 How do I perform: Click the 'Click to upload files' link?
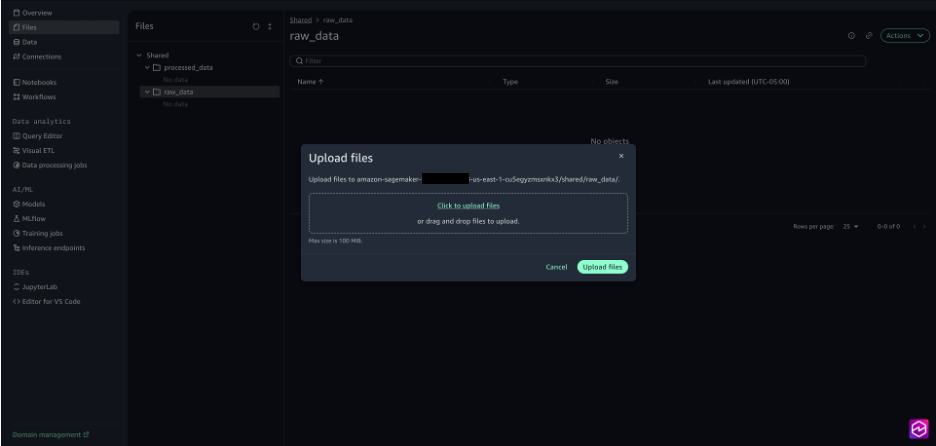468,206
